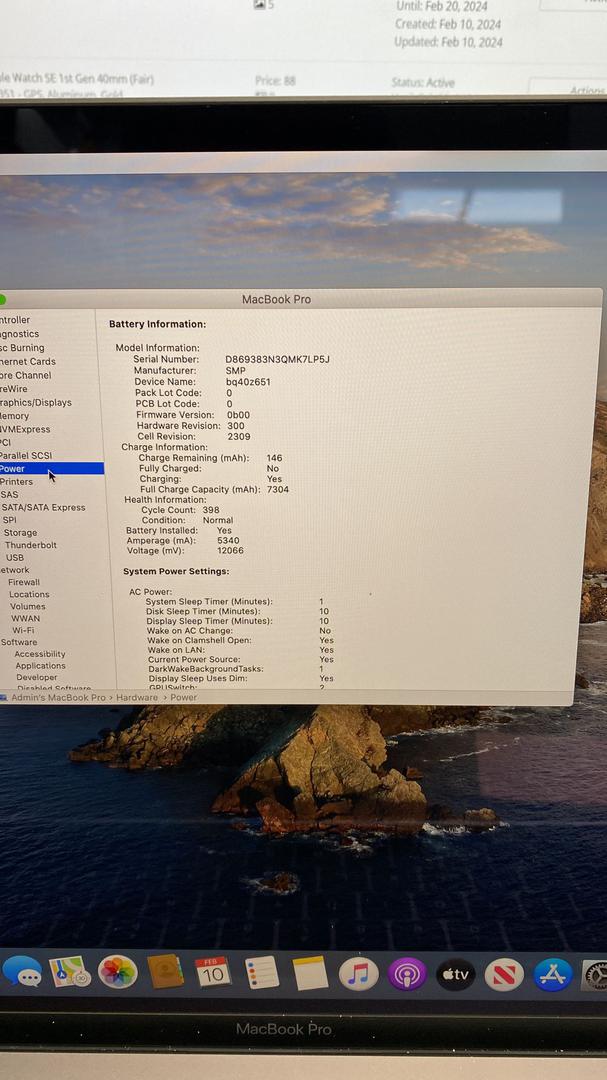
Task: Select SPI in the sidebar
Action: coord(9,520)
